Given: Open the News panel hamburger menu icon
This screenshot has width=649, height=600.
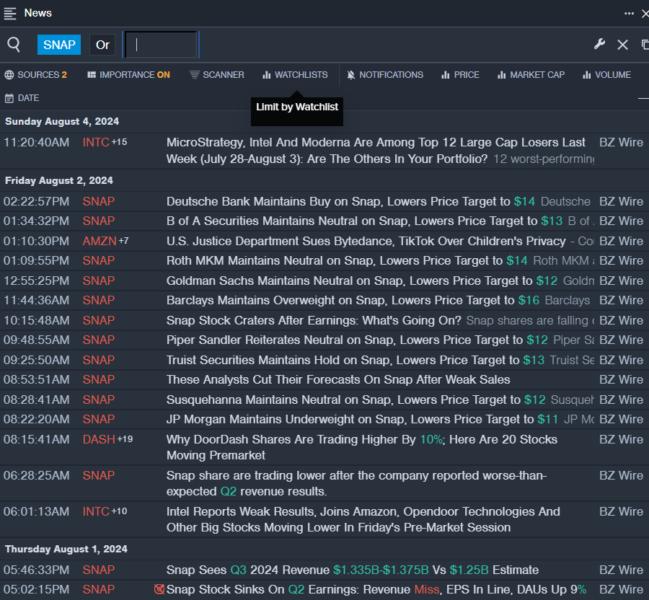Looking at the screenshot, I should click(x=10, y=13).
